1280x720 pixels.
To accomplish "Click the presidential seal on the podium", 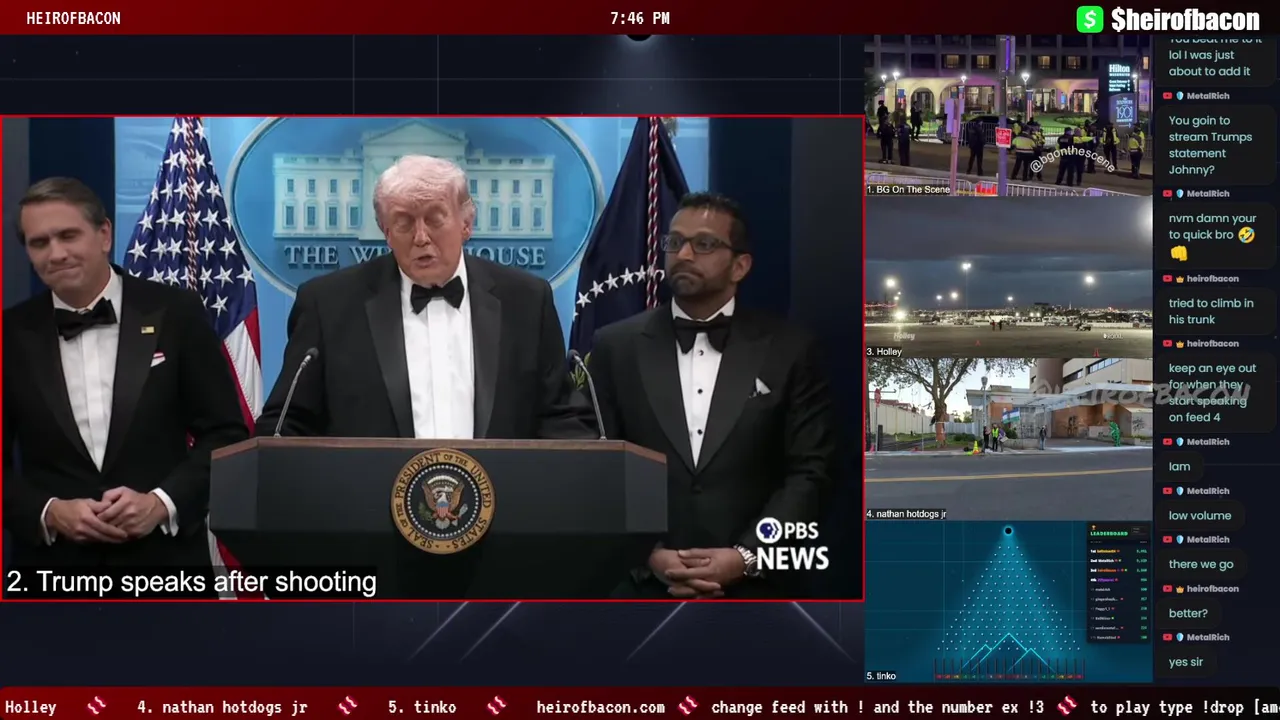I will [x=442, y=500].
